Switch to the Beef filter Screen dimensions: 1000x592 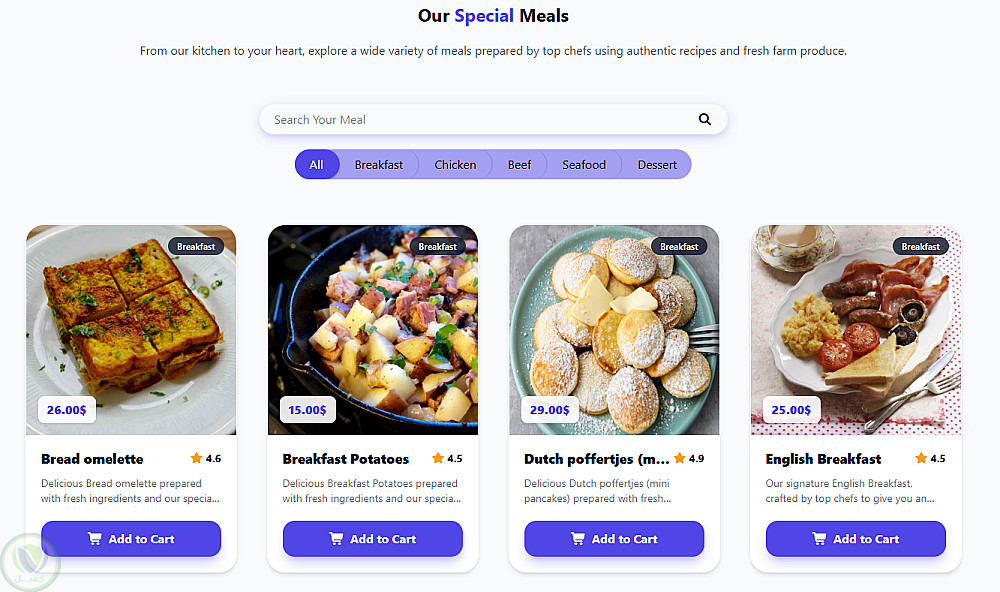click(519, 165)
